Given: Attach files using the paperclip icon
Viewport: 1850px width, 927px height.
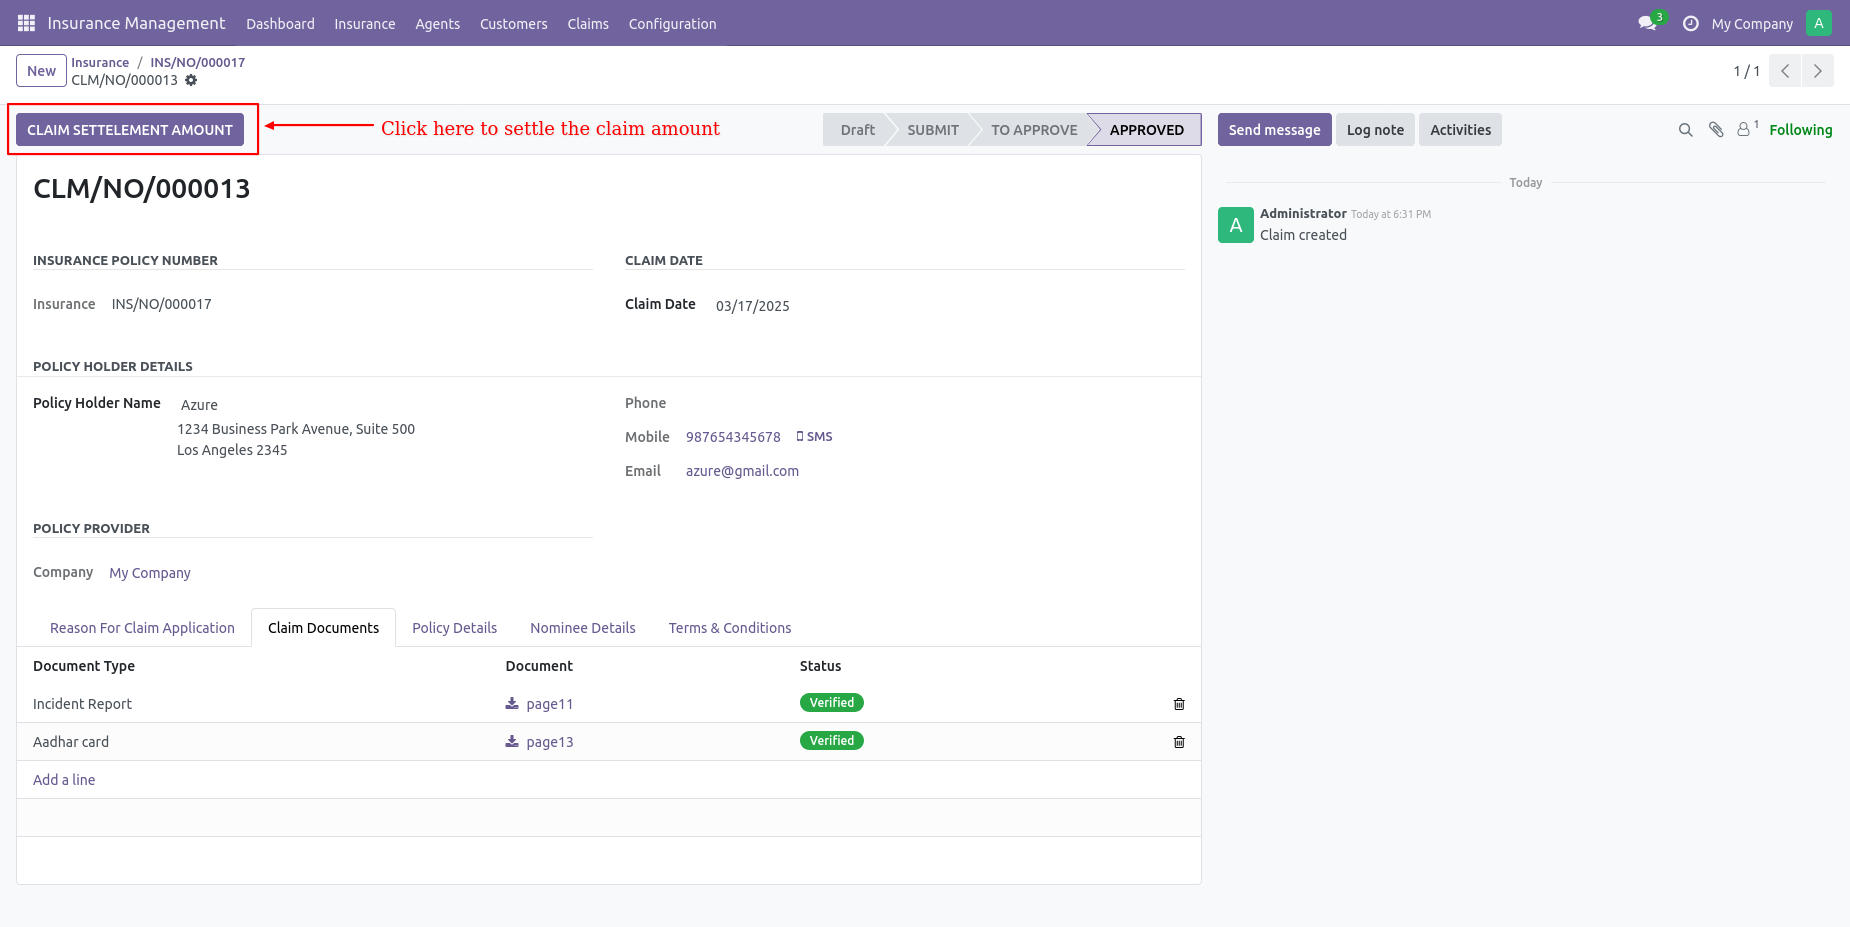Looking at the screenshot, I should [1716, 130].
